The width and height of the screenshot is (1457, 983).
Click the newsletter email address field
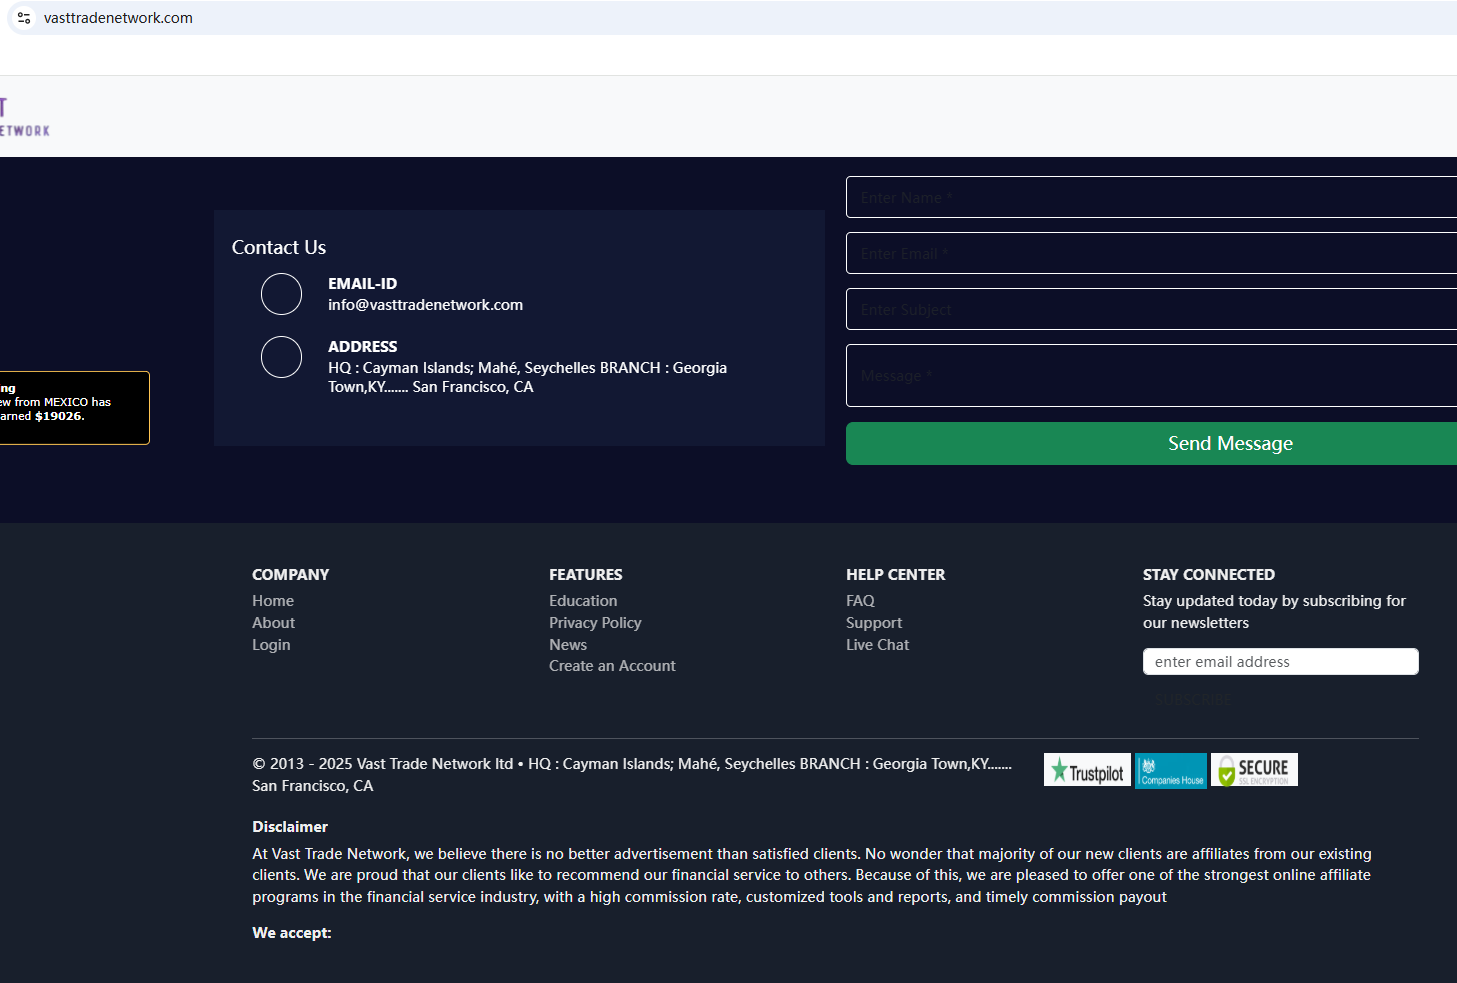coord(1279,662)
